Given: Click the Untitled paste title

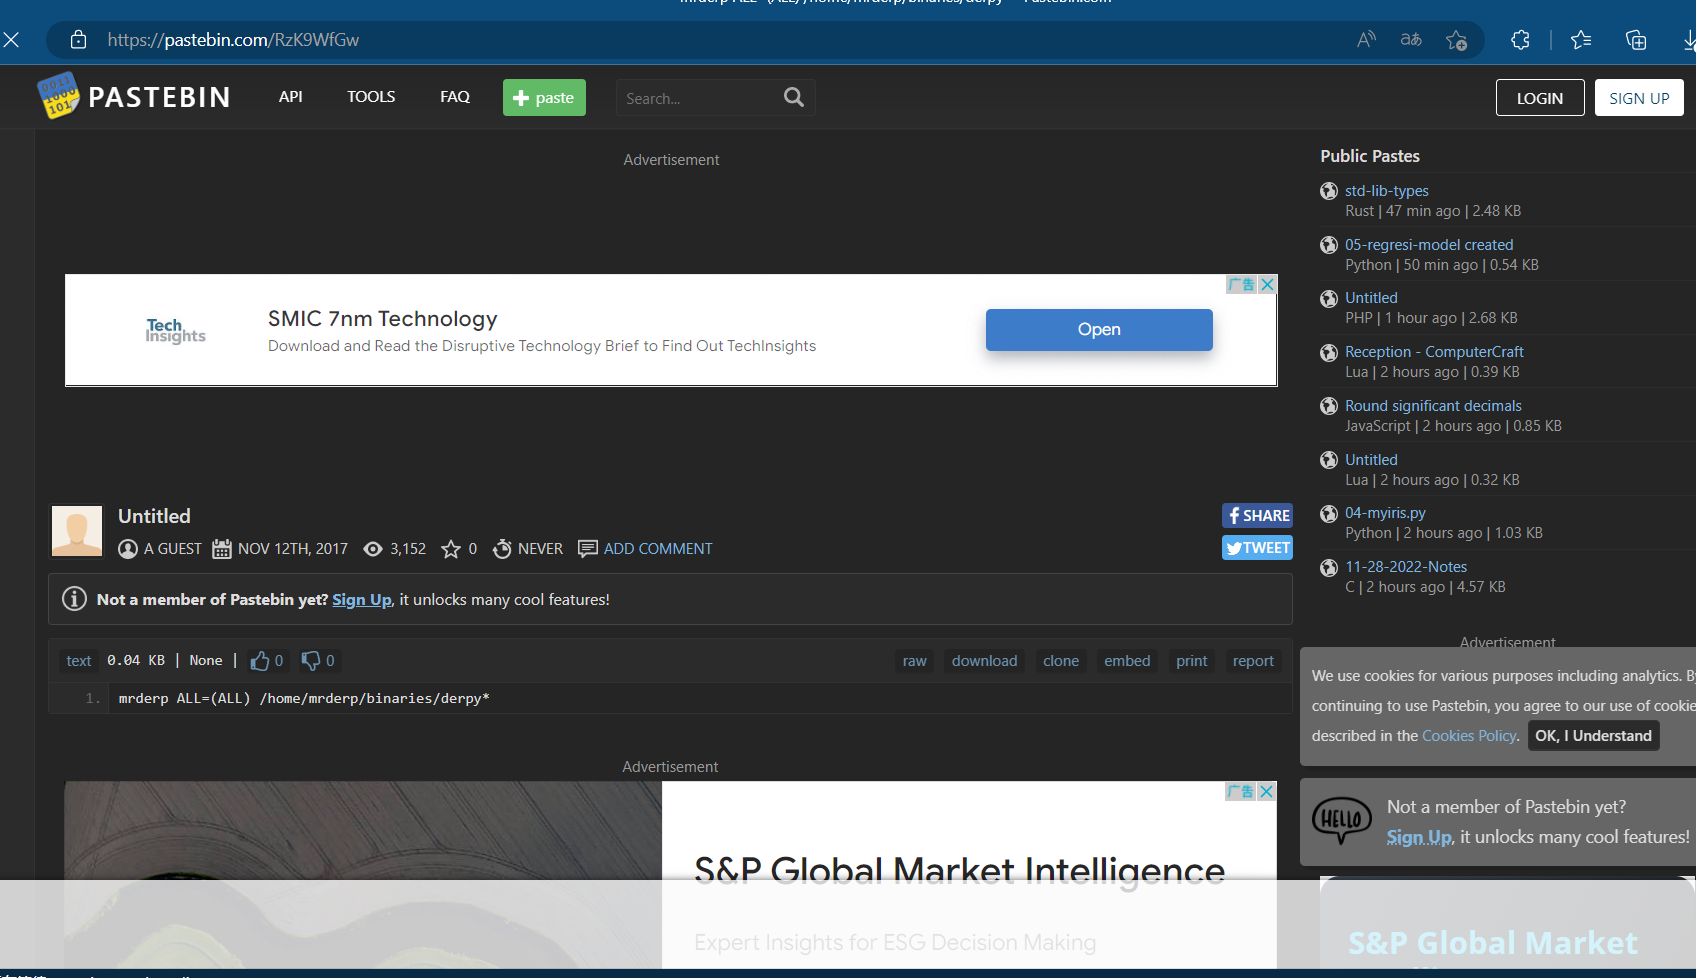Looking at the screenshot, I should 154,516.
